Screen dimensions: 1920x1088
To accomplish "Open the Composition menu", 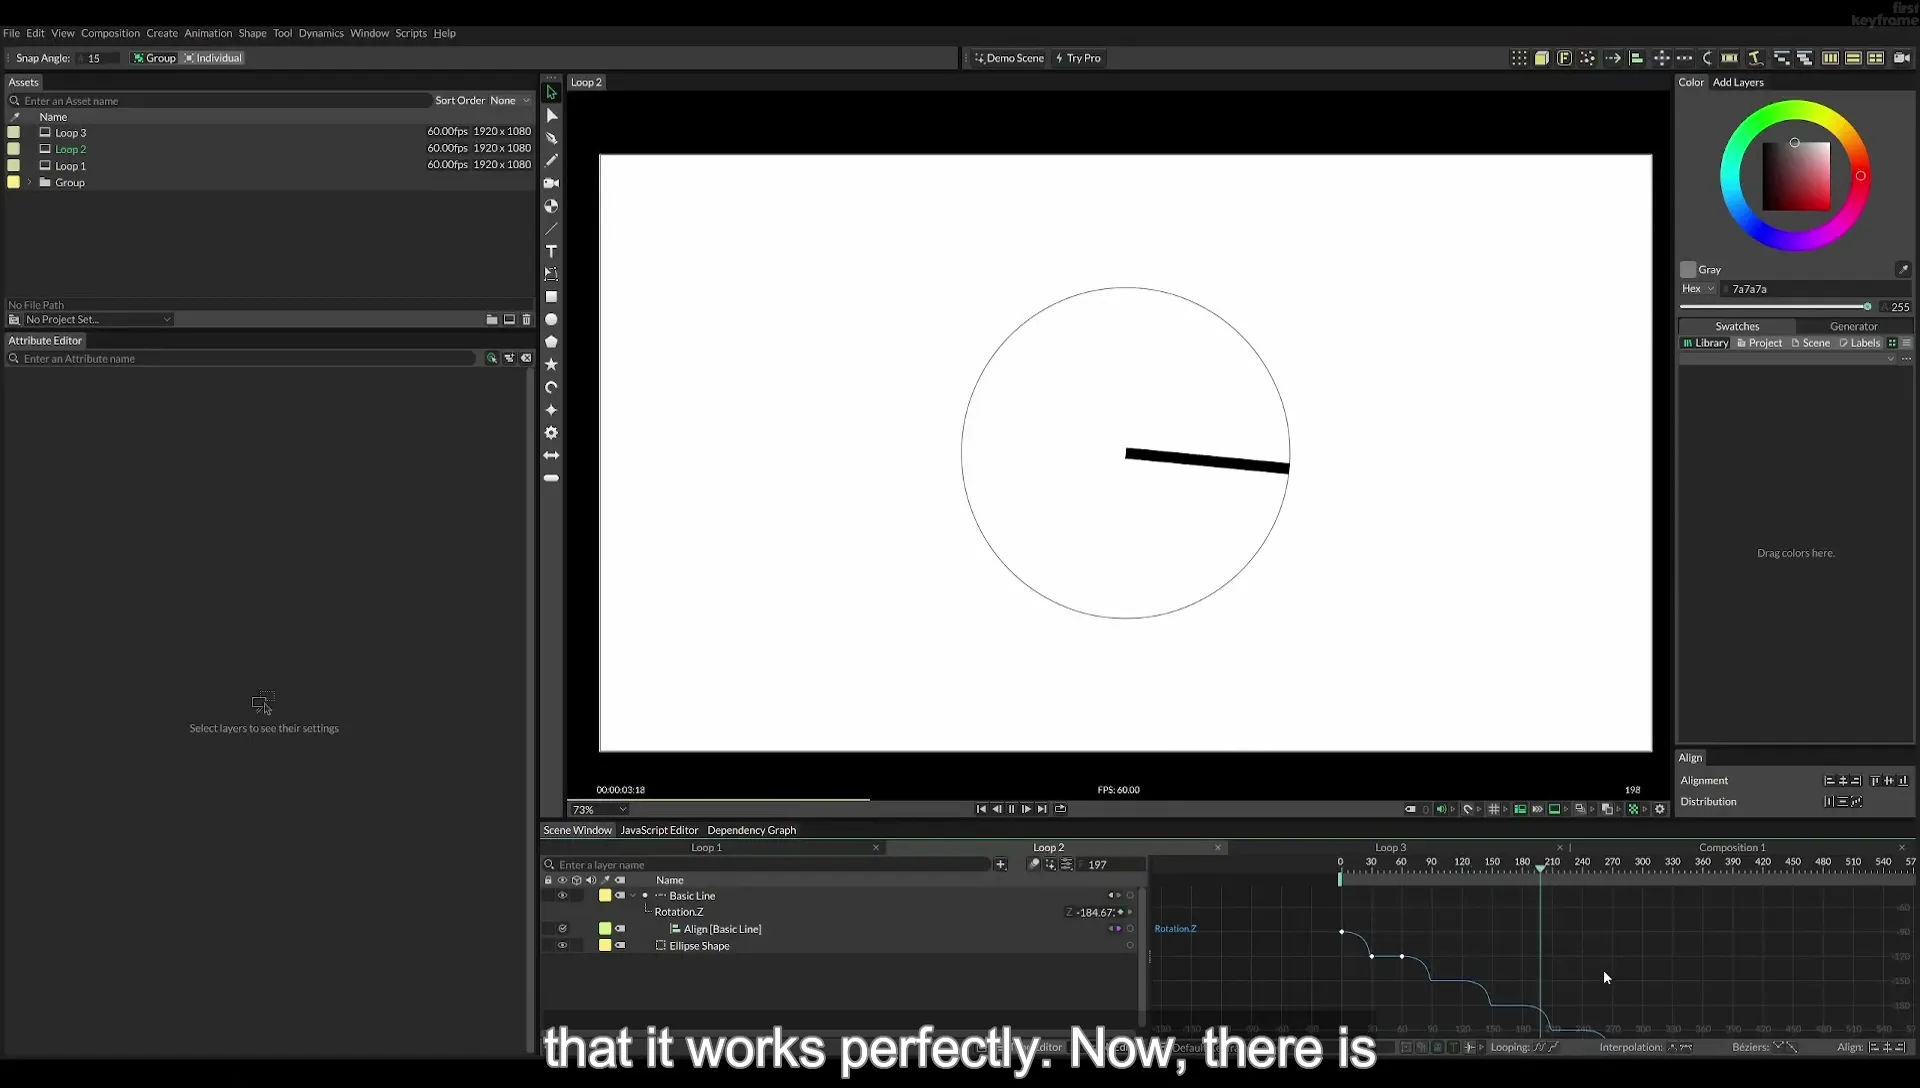I will pyautogui.click(x=110, y=33).
